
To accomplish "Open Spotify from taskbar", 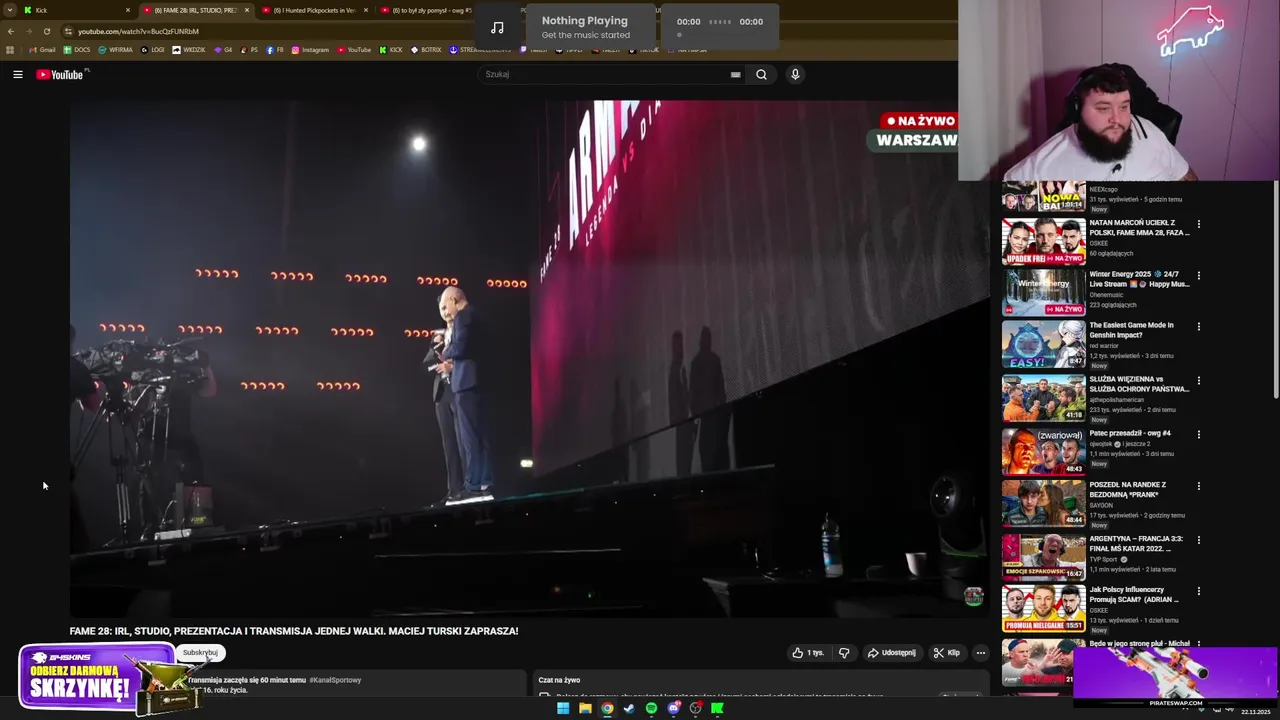I will click(x=651, y=708).
